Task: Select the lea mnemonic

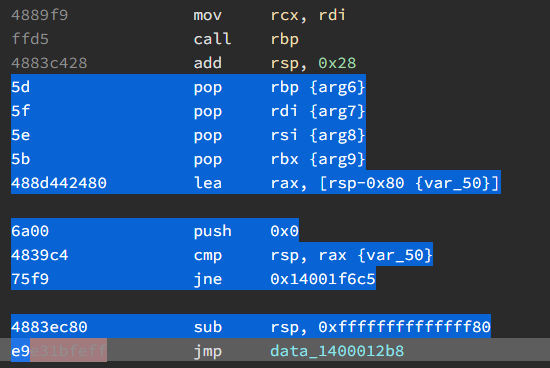Action: coord(208,183)
